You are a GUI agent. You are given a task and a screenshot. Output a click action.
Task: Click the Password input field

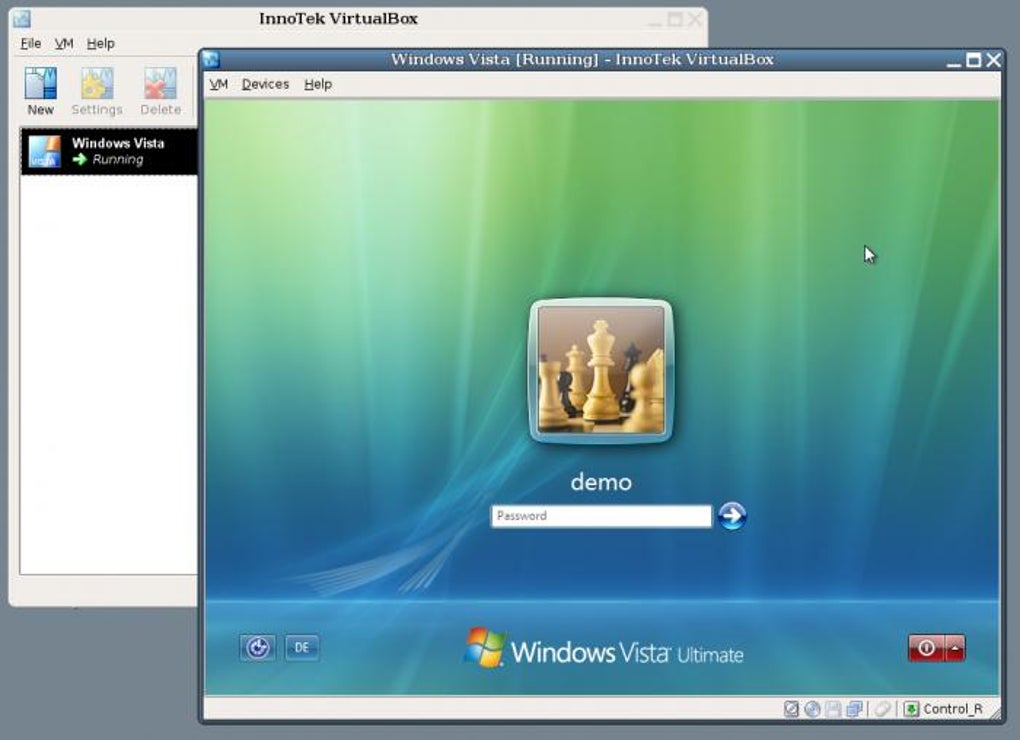tap(601, 516)
